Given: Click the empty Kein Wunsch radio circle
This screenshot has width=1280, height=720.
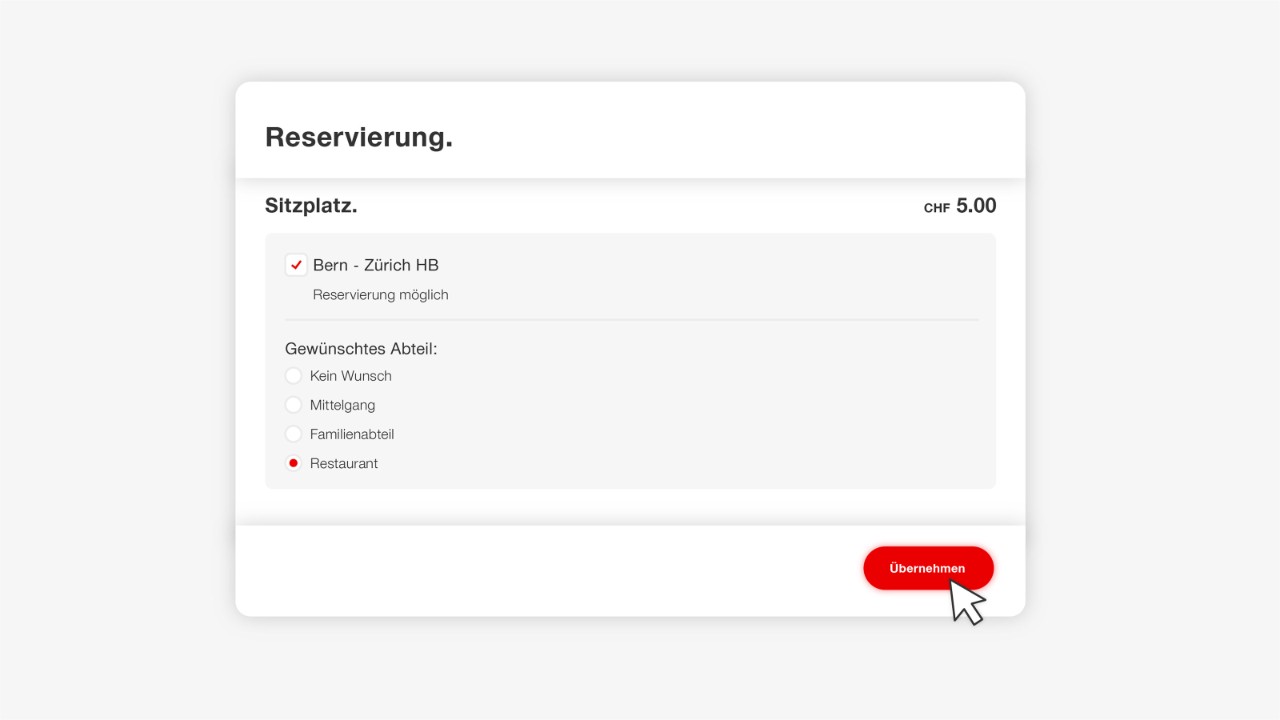Looking at the screenshot, I should (293, 376).
